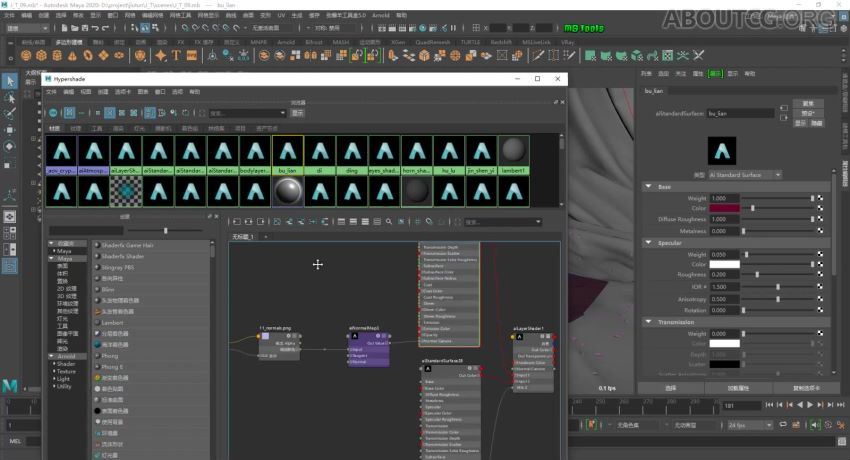The width and height of the screenshot is (850, 460).
Task: Click the MEL command line label
Action: [x=15, y=441]
